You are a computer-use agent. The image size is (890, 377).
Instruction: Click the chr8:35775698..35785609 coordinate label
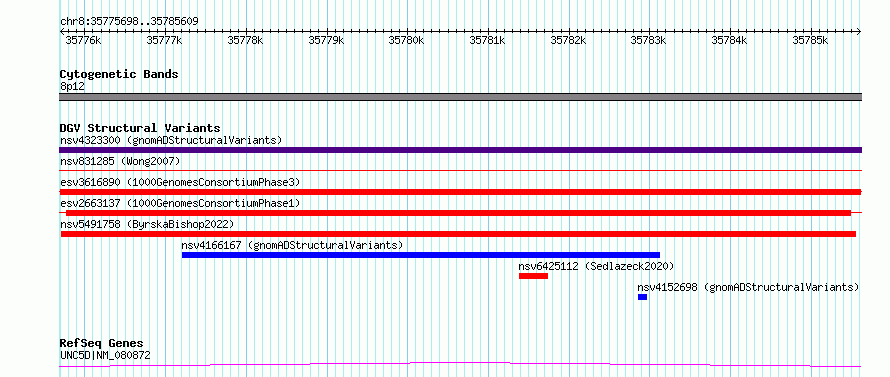click(129, 22)
